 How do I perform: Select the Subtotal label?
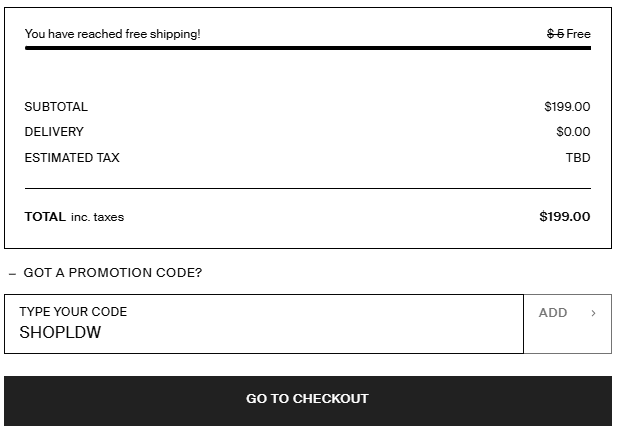point(56,107)
